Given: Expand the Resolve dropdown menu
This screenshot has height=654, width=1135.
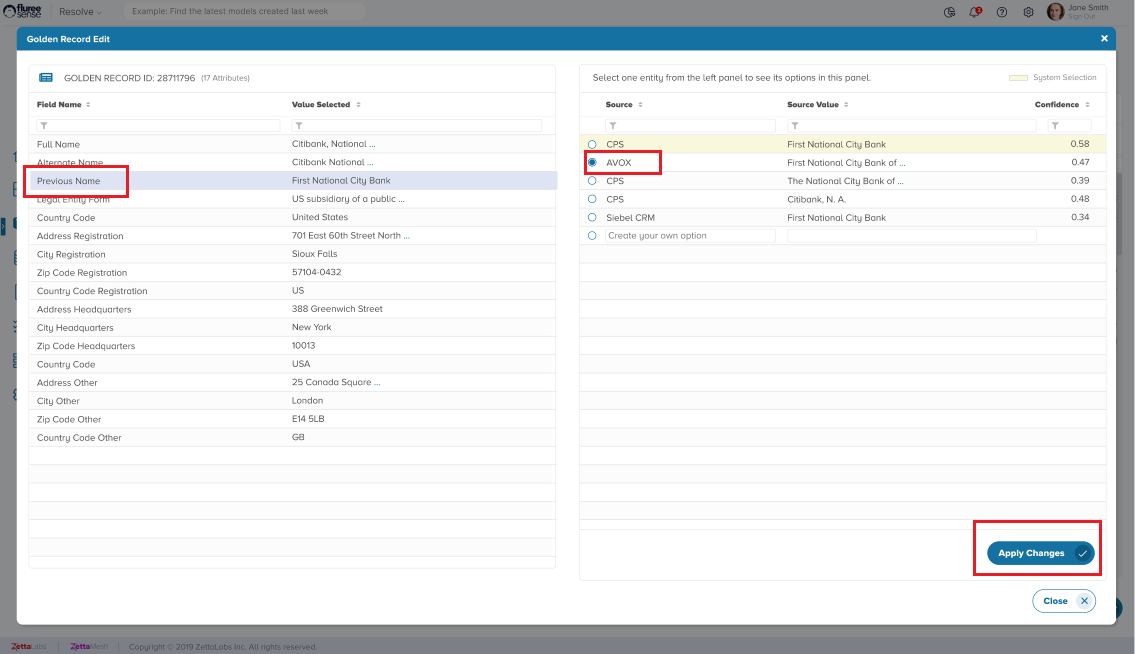Looking at the screenshot, I should 80,12.
